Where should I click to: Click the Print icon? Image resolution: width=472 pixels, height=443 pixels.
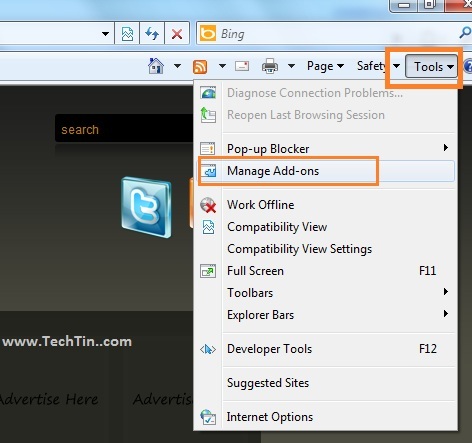point(270,66)
